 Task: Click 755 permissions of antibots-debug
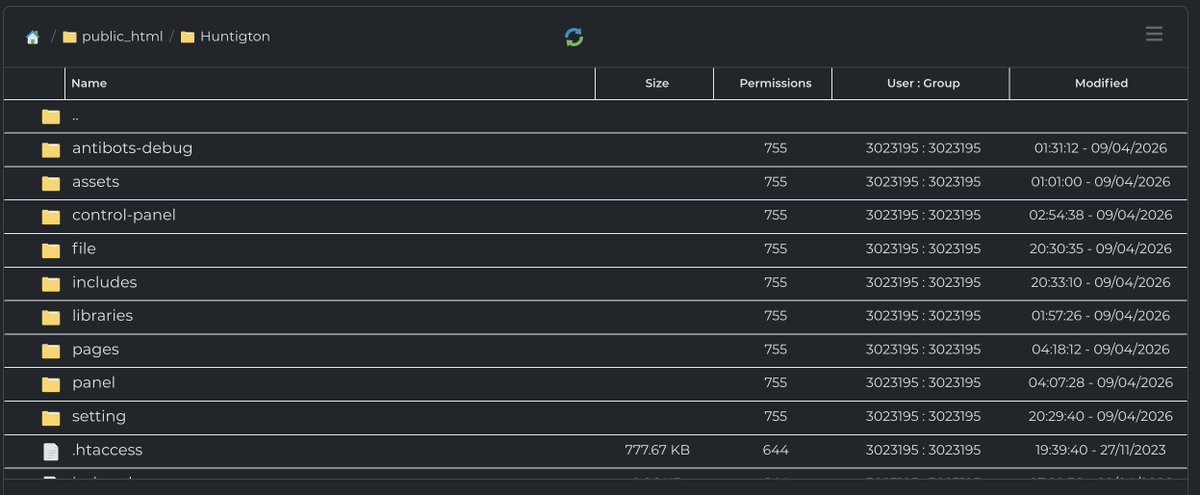point(775,148)
